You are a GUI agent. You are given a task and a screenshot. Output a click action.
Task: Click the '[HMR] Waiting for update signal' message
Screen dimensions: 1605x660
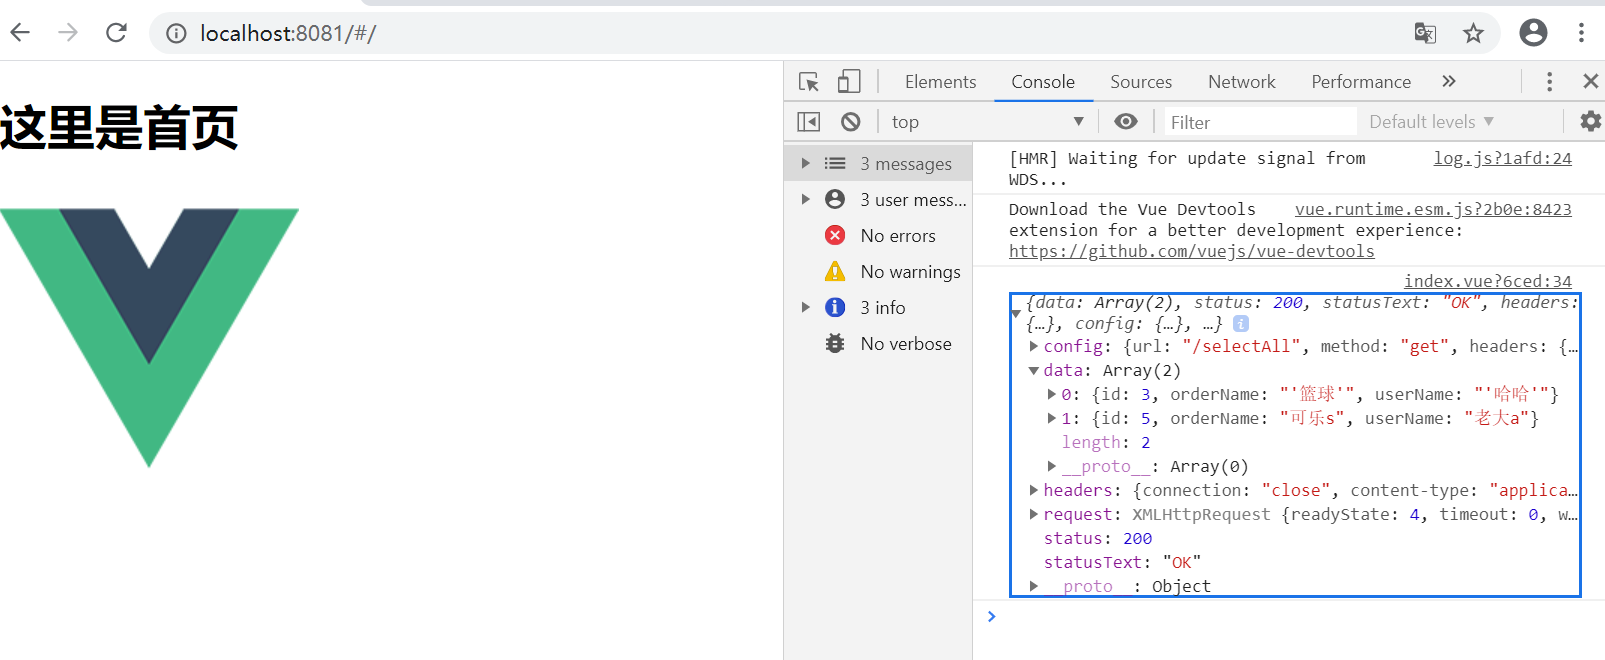click(1187, 168)
